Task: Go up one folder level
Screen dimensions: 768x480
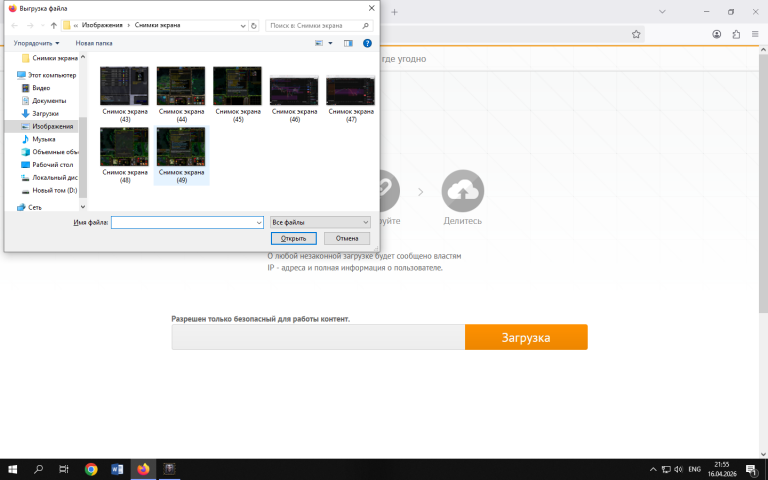Action: click(x=54, y=25)
